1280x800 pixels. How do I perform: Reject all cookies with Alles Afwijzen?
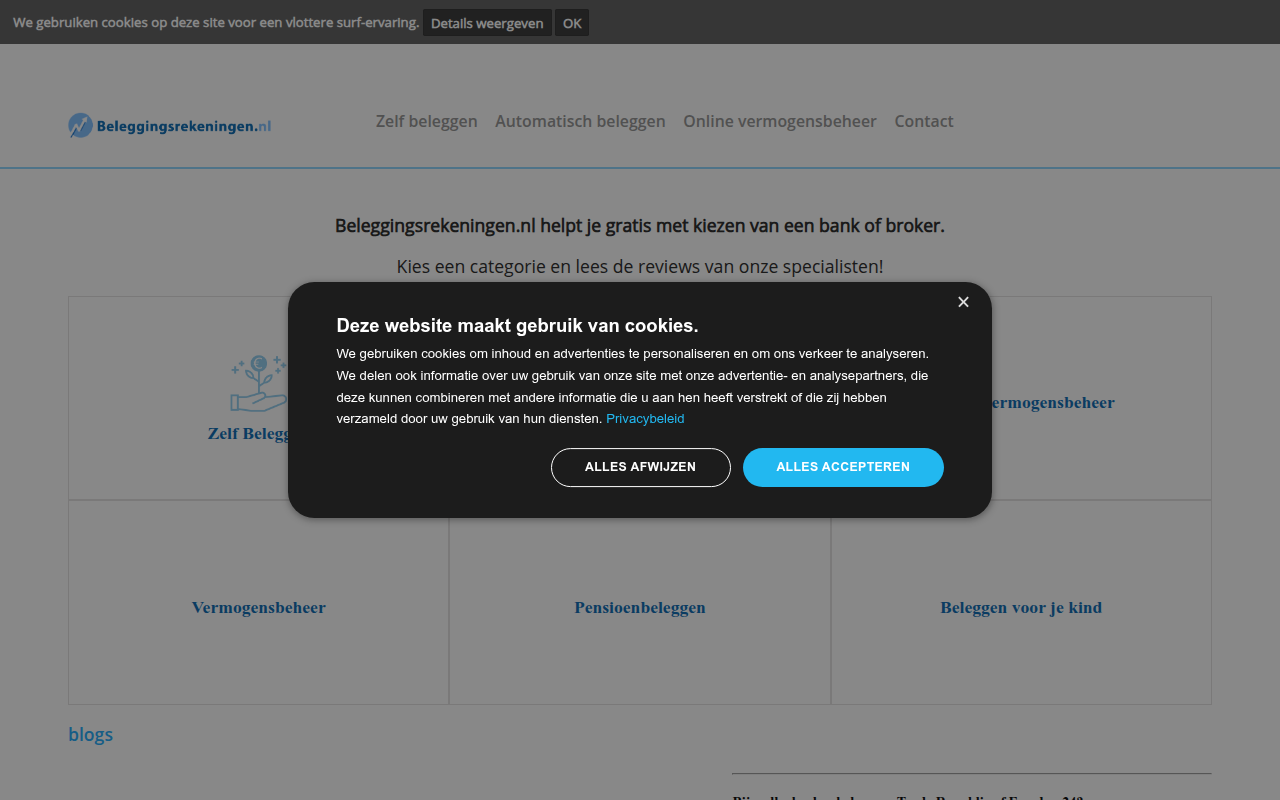(x=641, y=467)
